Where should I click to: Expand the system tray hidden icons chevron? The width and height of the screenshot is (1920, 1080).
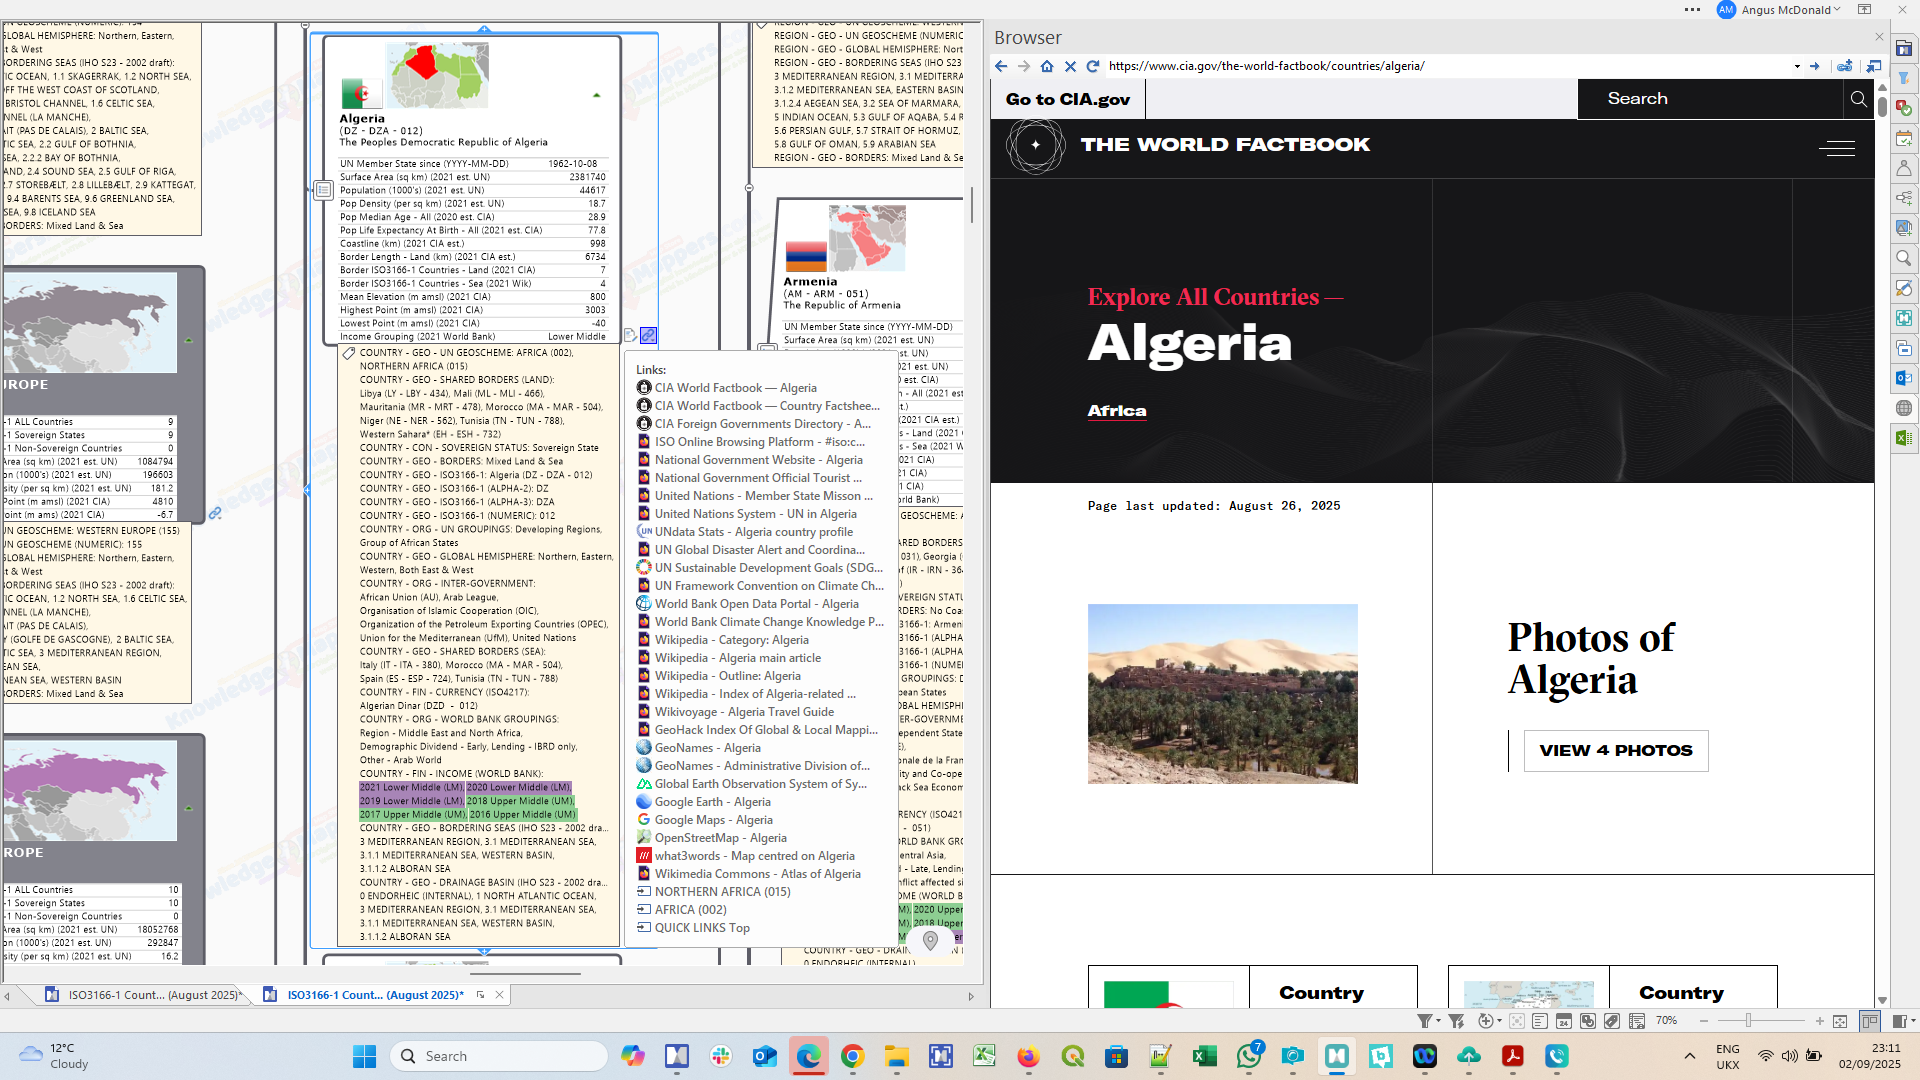(1689, 1056)
